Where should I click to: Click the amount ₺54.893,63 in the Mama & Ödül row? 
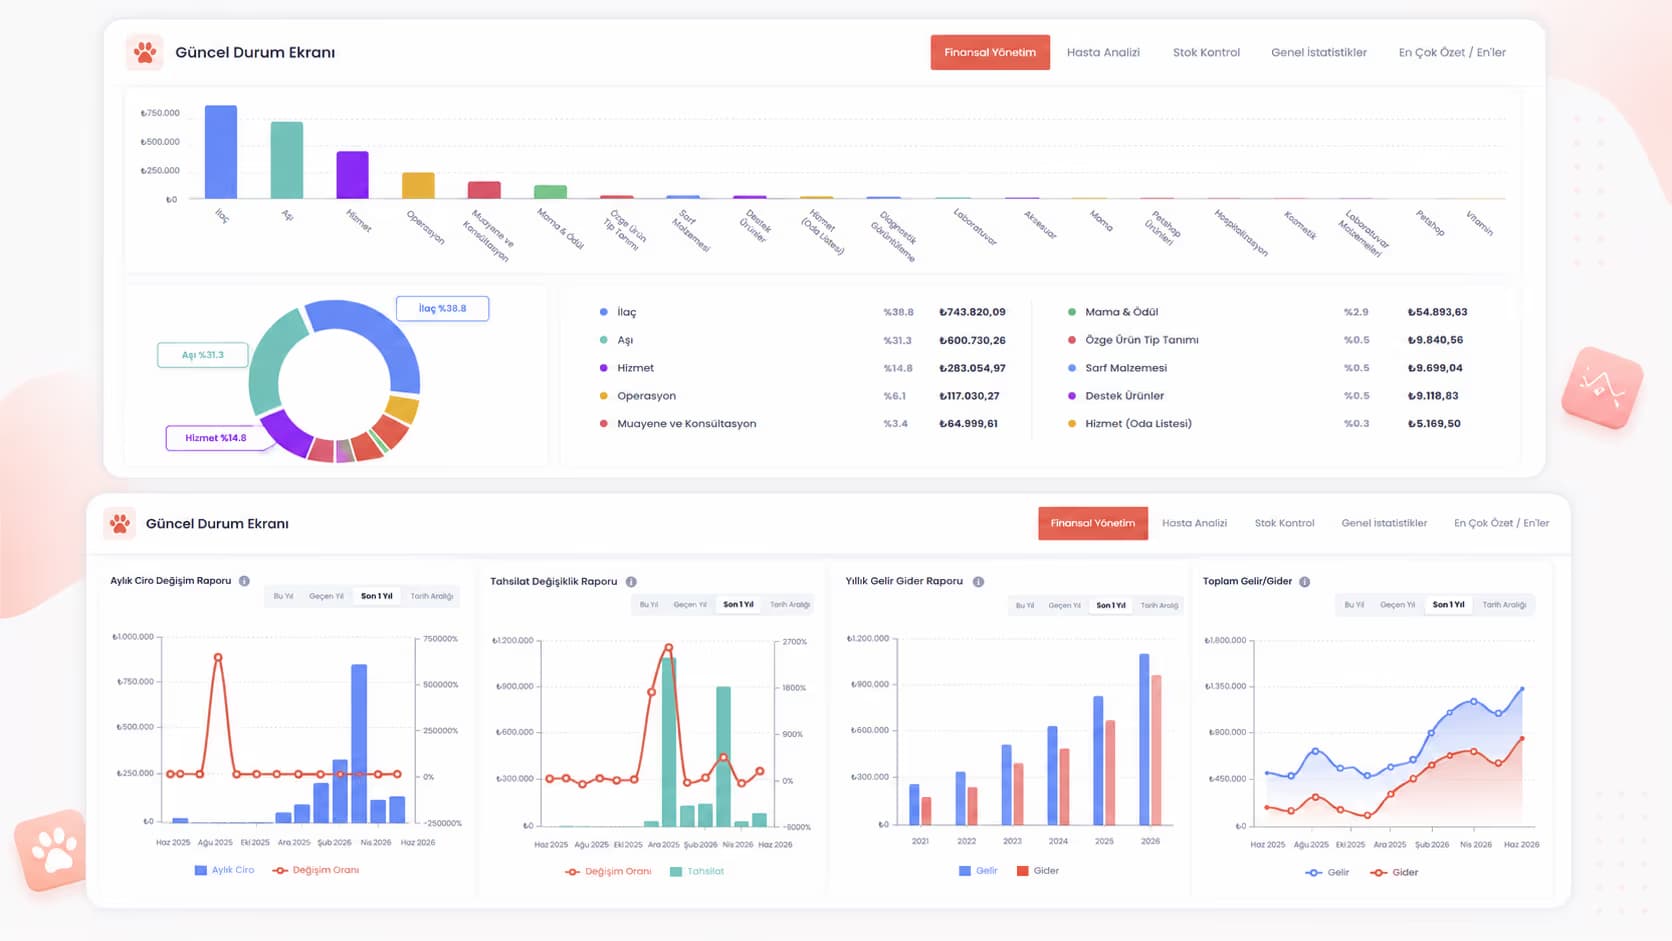coord(1437,312)
